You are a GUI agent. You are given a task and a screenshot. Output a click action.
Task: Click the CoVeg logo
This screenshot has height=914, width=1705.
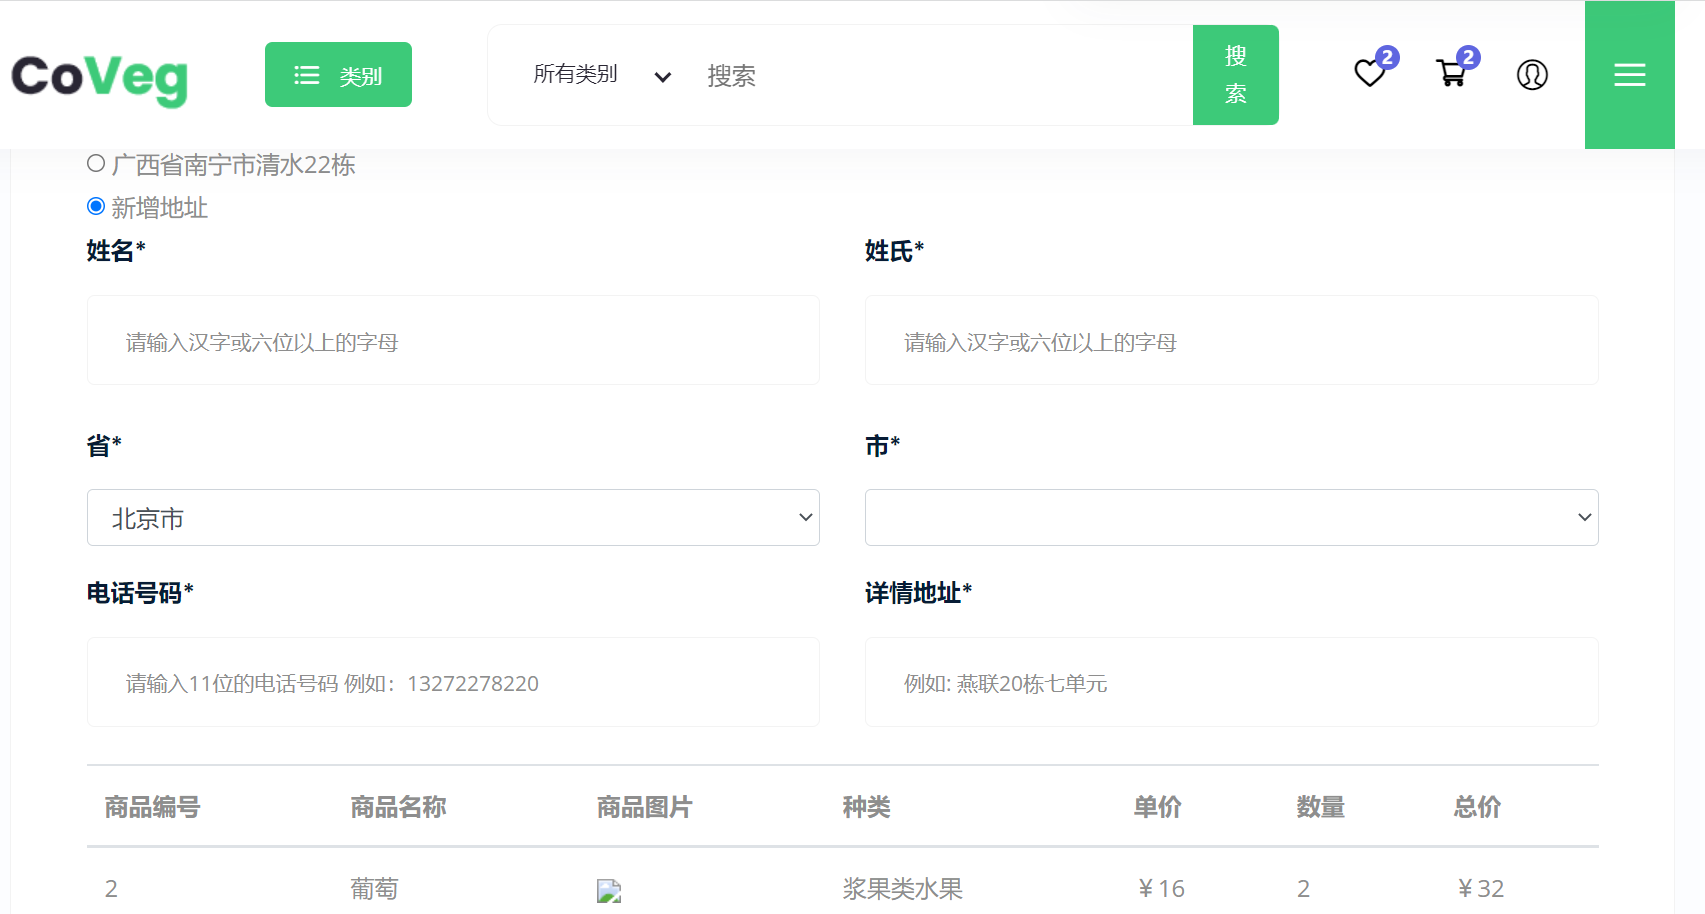[99, 79]
